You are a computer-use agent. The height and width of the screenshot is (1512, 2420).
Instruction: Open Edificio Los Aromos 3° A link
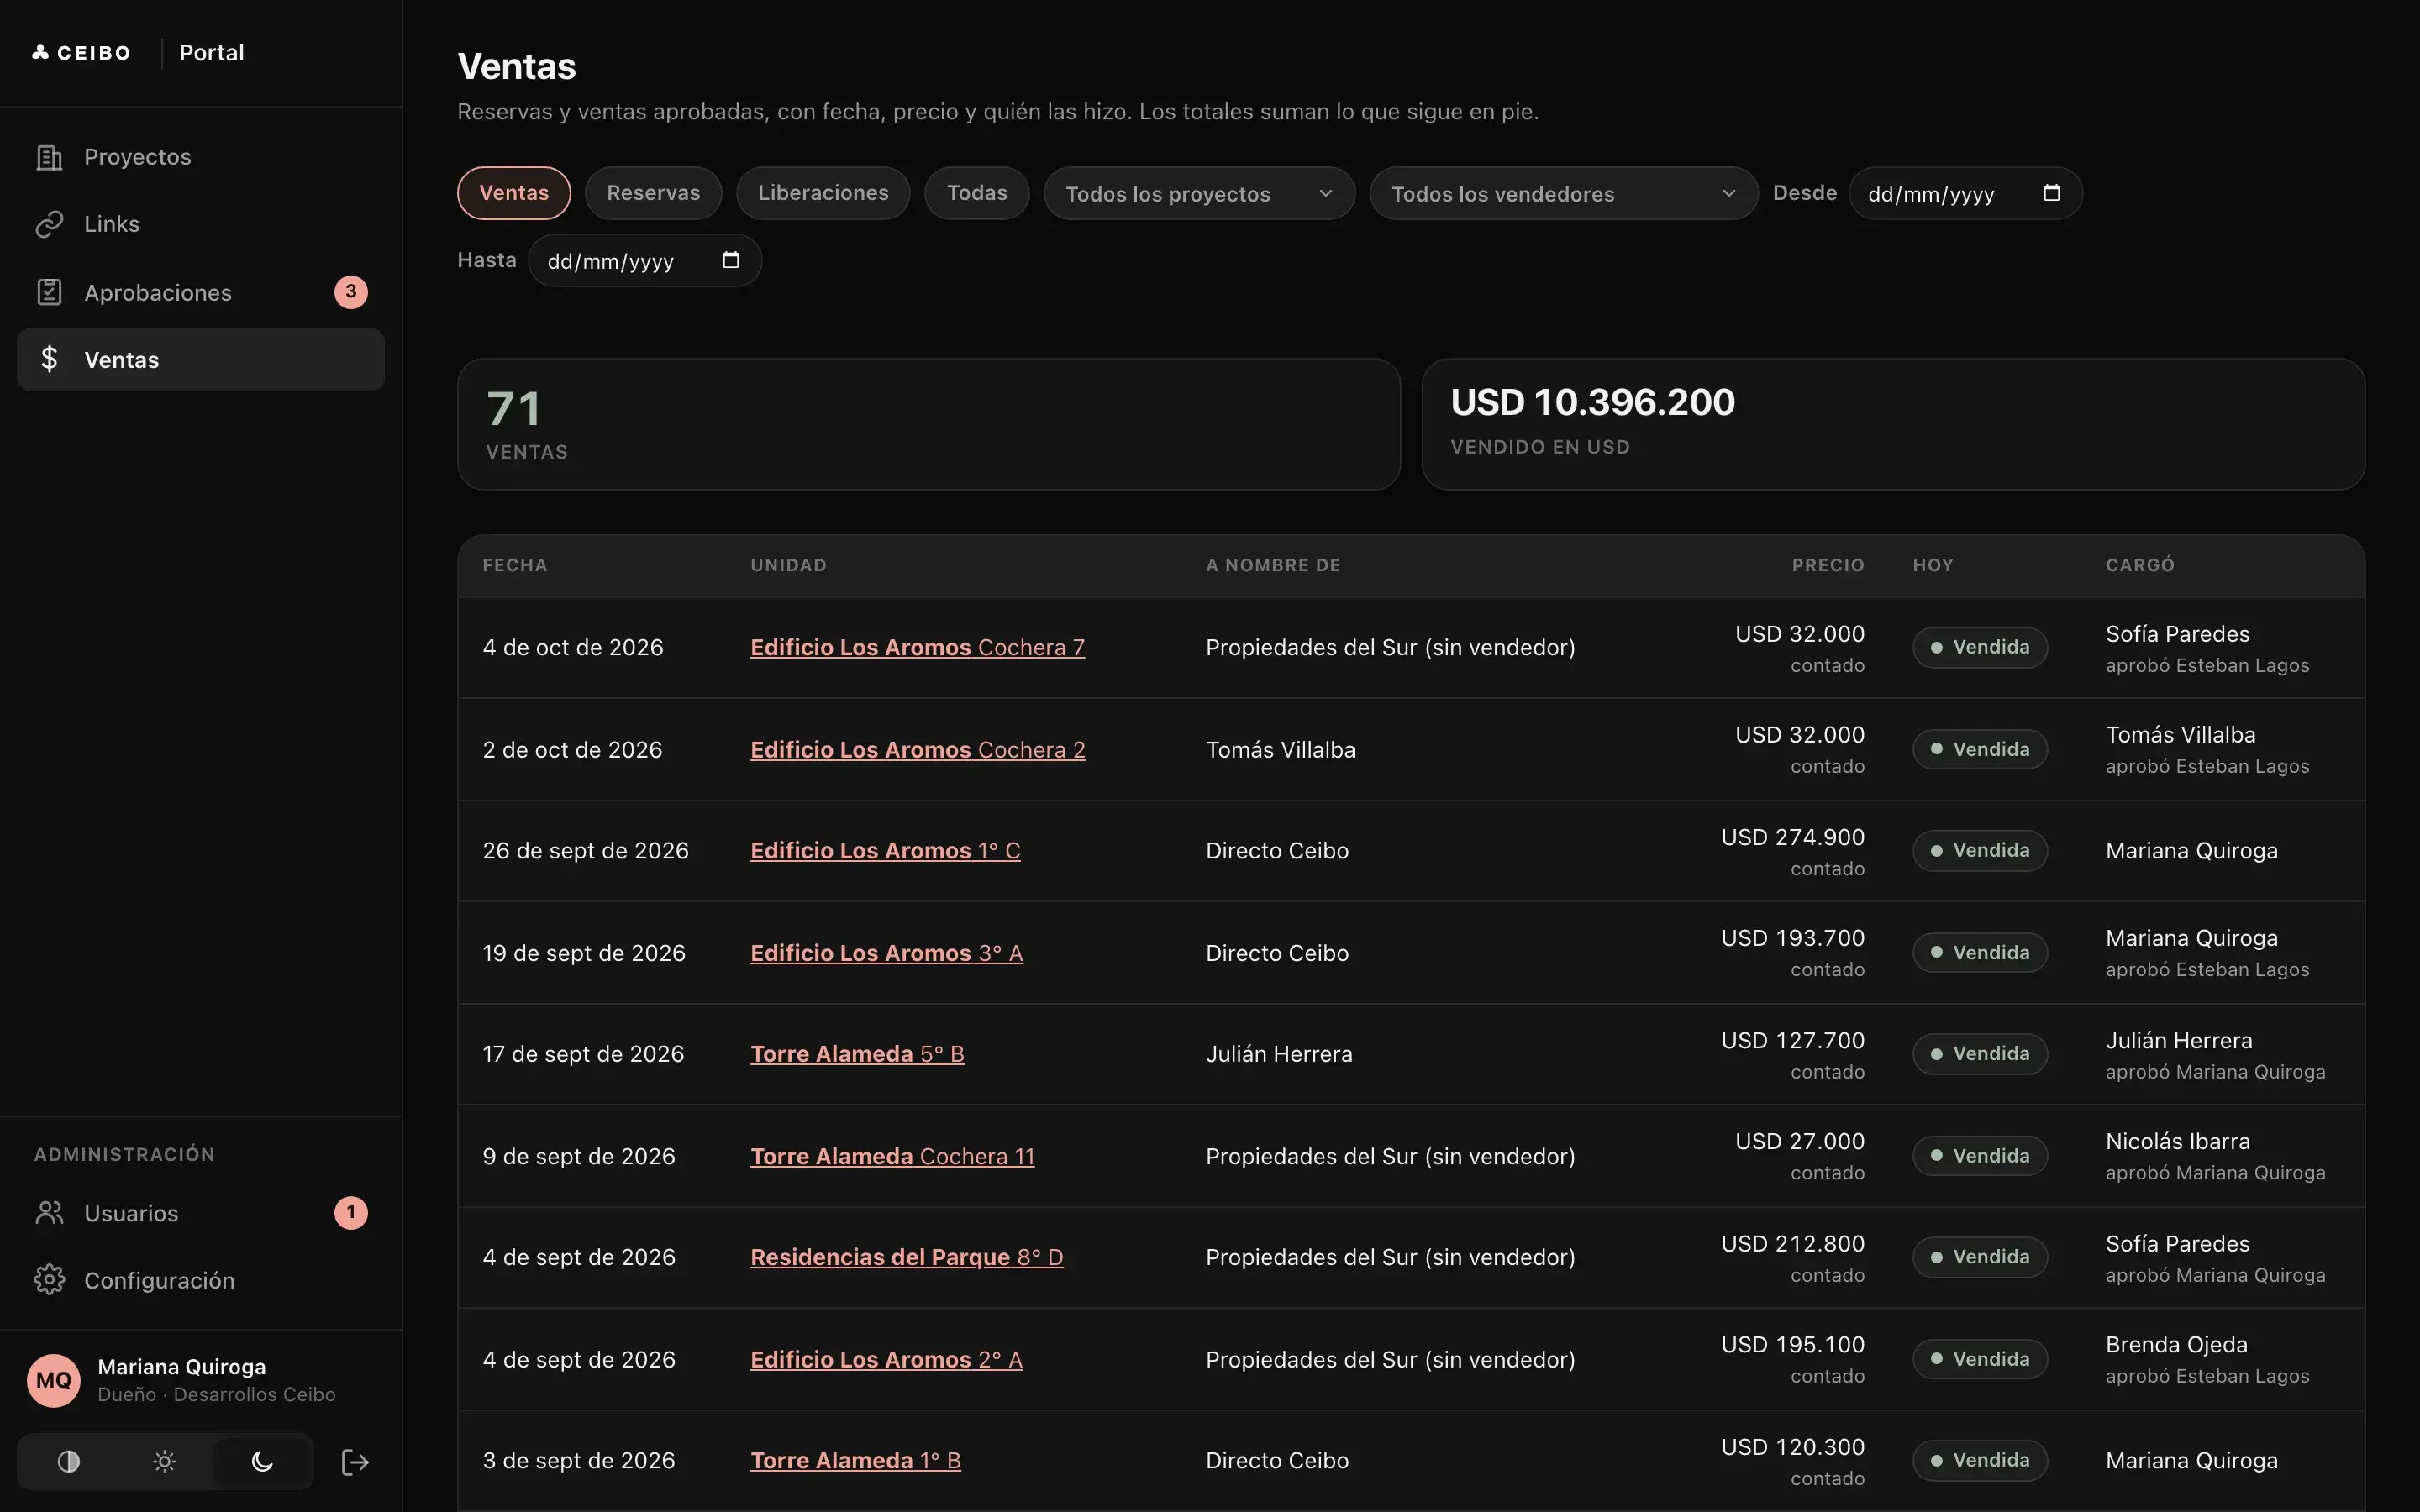[886, 953]
